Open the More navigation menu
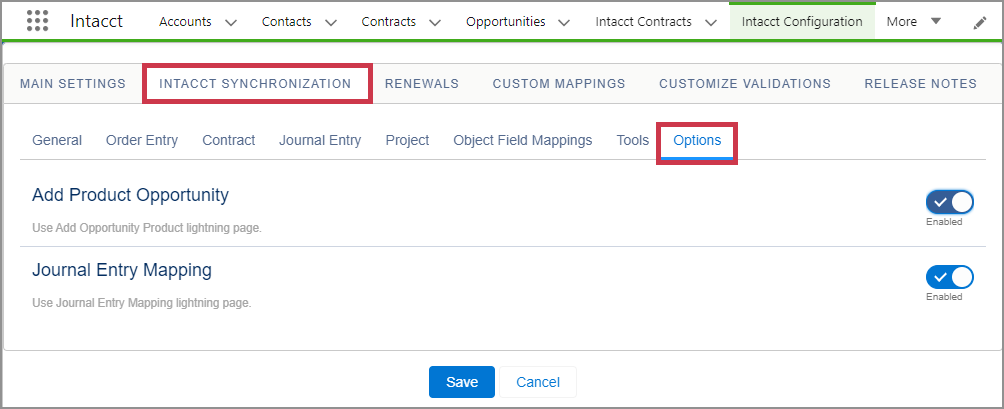This screenshot has width=1004, height=409. (914, 21)
